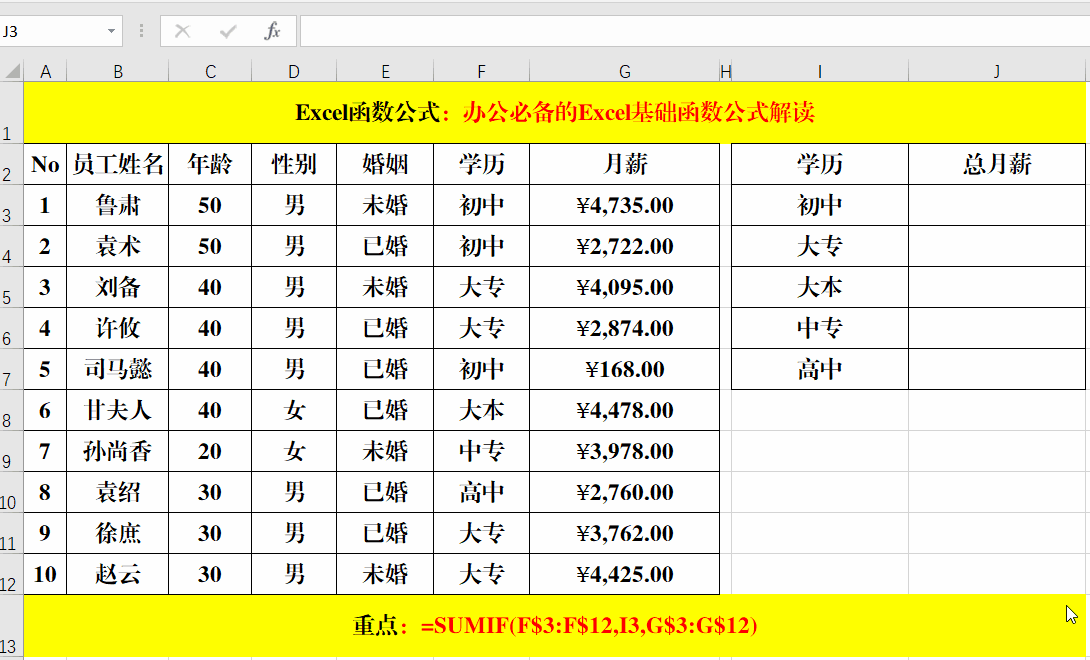This screenshot has height=660, width=1090.
Task: Click inside the formula bar input
Action: (x=694, y=31)
